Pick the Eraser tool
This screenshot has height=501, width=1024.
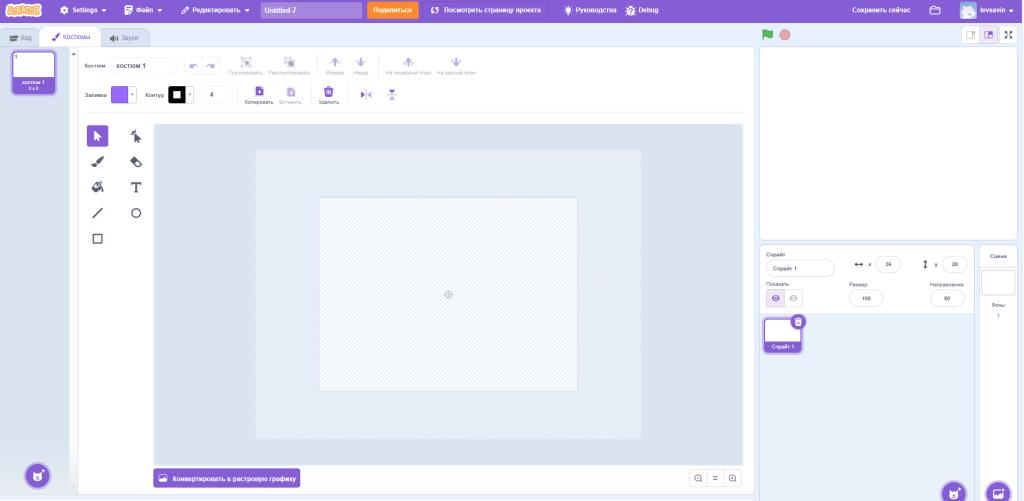[x=136, y=161]
